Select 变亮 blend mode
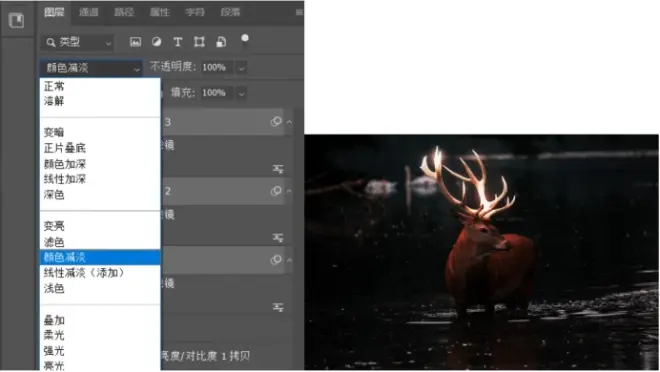 100,226
